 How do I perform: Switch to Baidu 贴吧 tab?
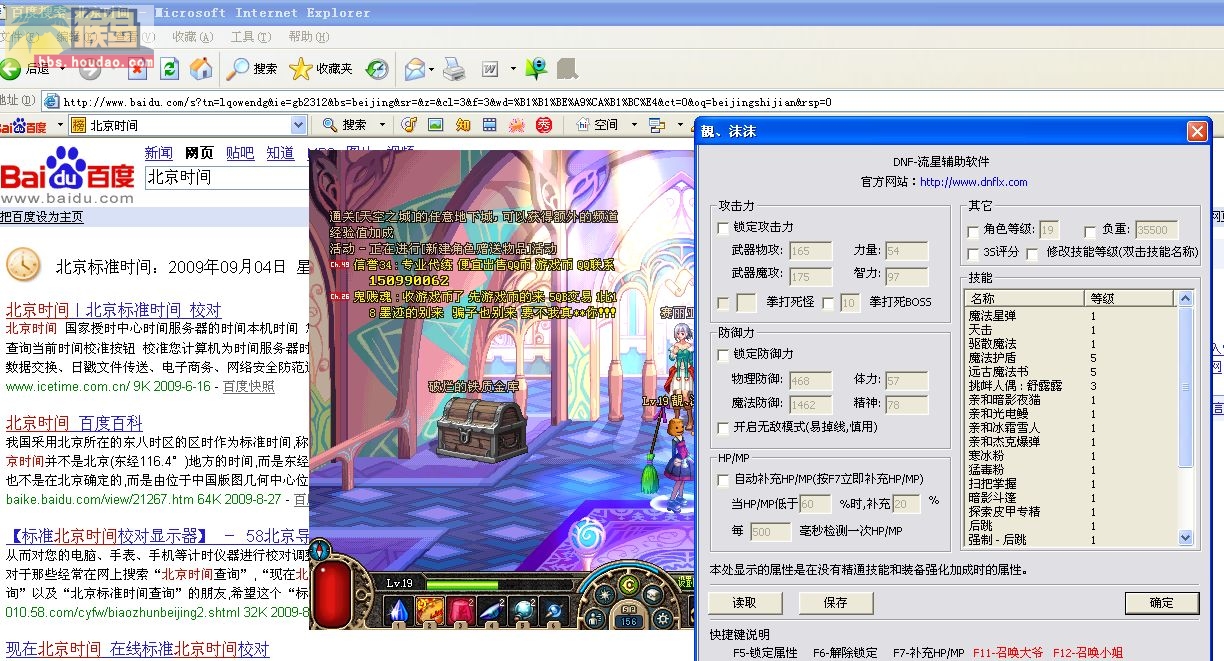click(240, 153)
